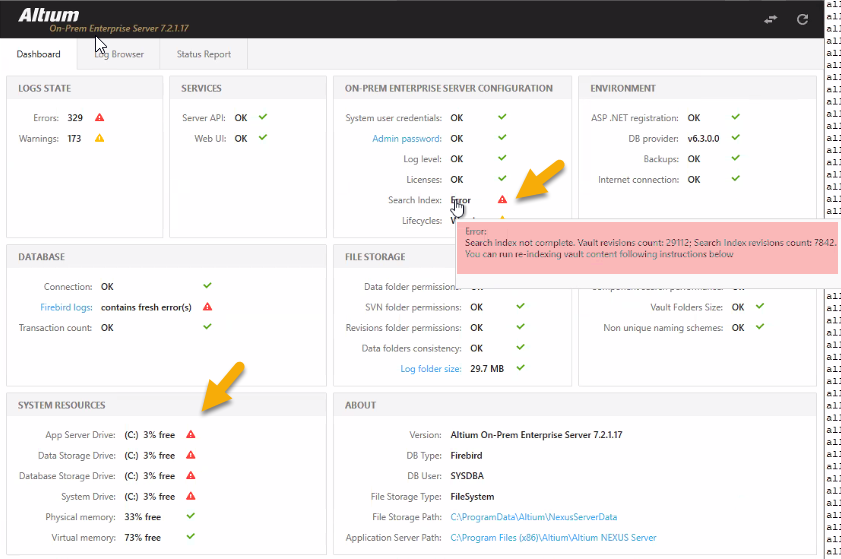Click the Search Index error icon
This screenshot has height=559, width=841.
click(502, 200)
